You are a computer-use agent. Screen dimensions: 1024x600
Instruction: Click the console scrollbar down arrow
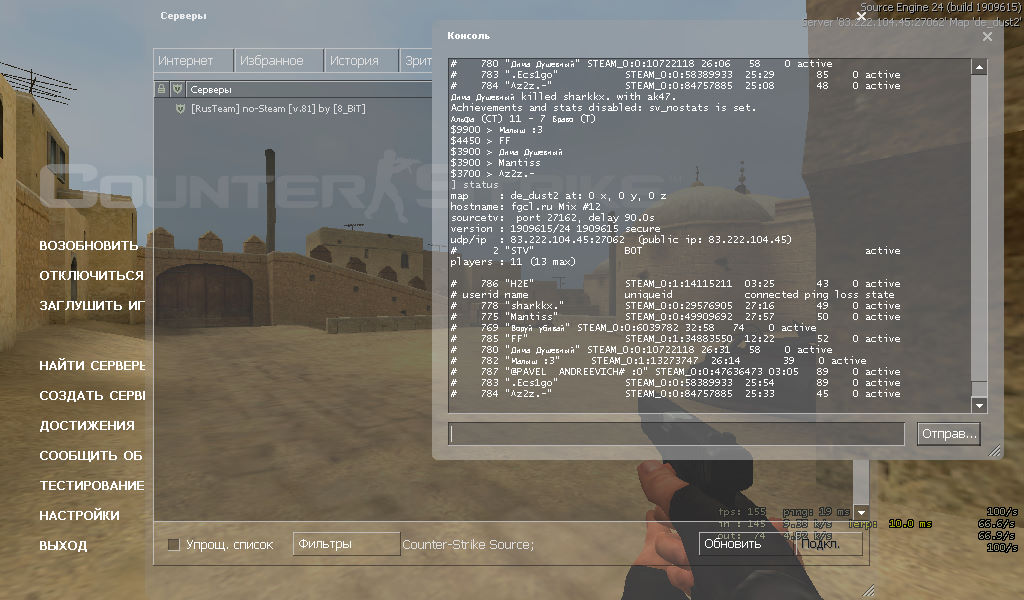click(x=979, y=405)
